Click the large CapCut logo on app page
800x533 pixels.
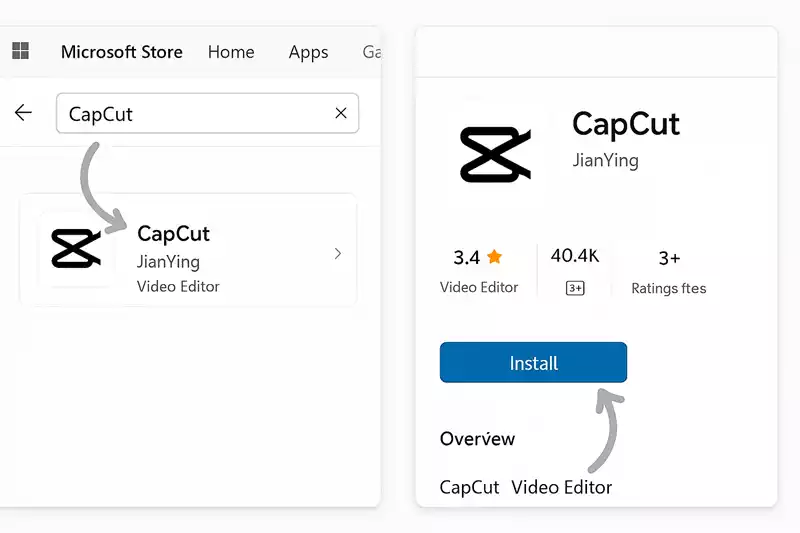tap(495, 155)
